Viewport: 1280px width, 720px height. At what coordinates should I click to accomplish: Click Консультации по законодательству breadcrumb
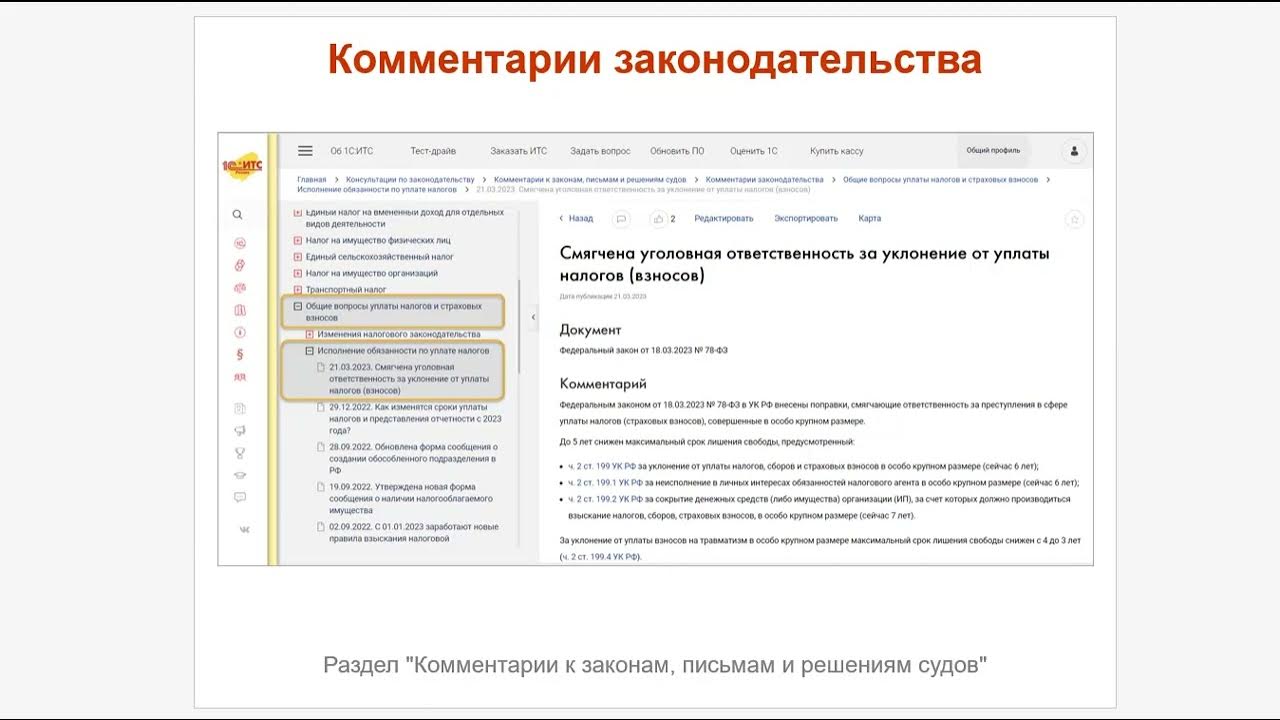(410, 179)
